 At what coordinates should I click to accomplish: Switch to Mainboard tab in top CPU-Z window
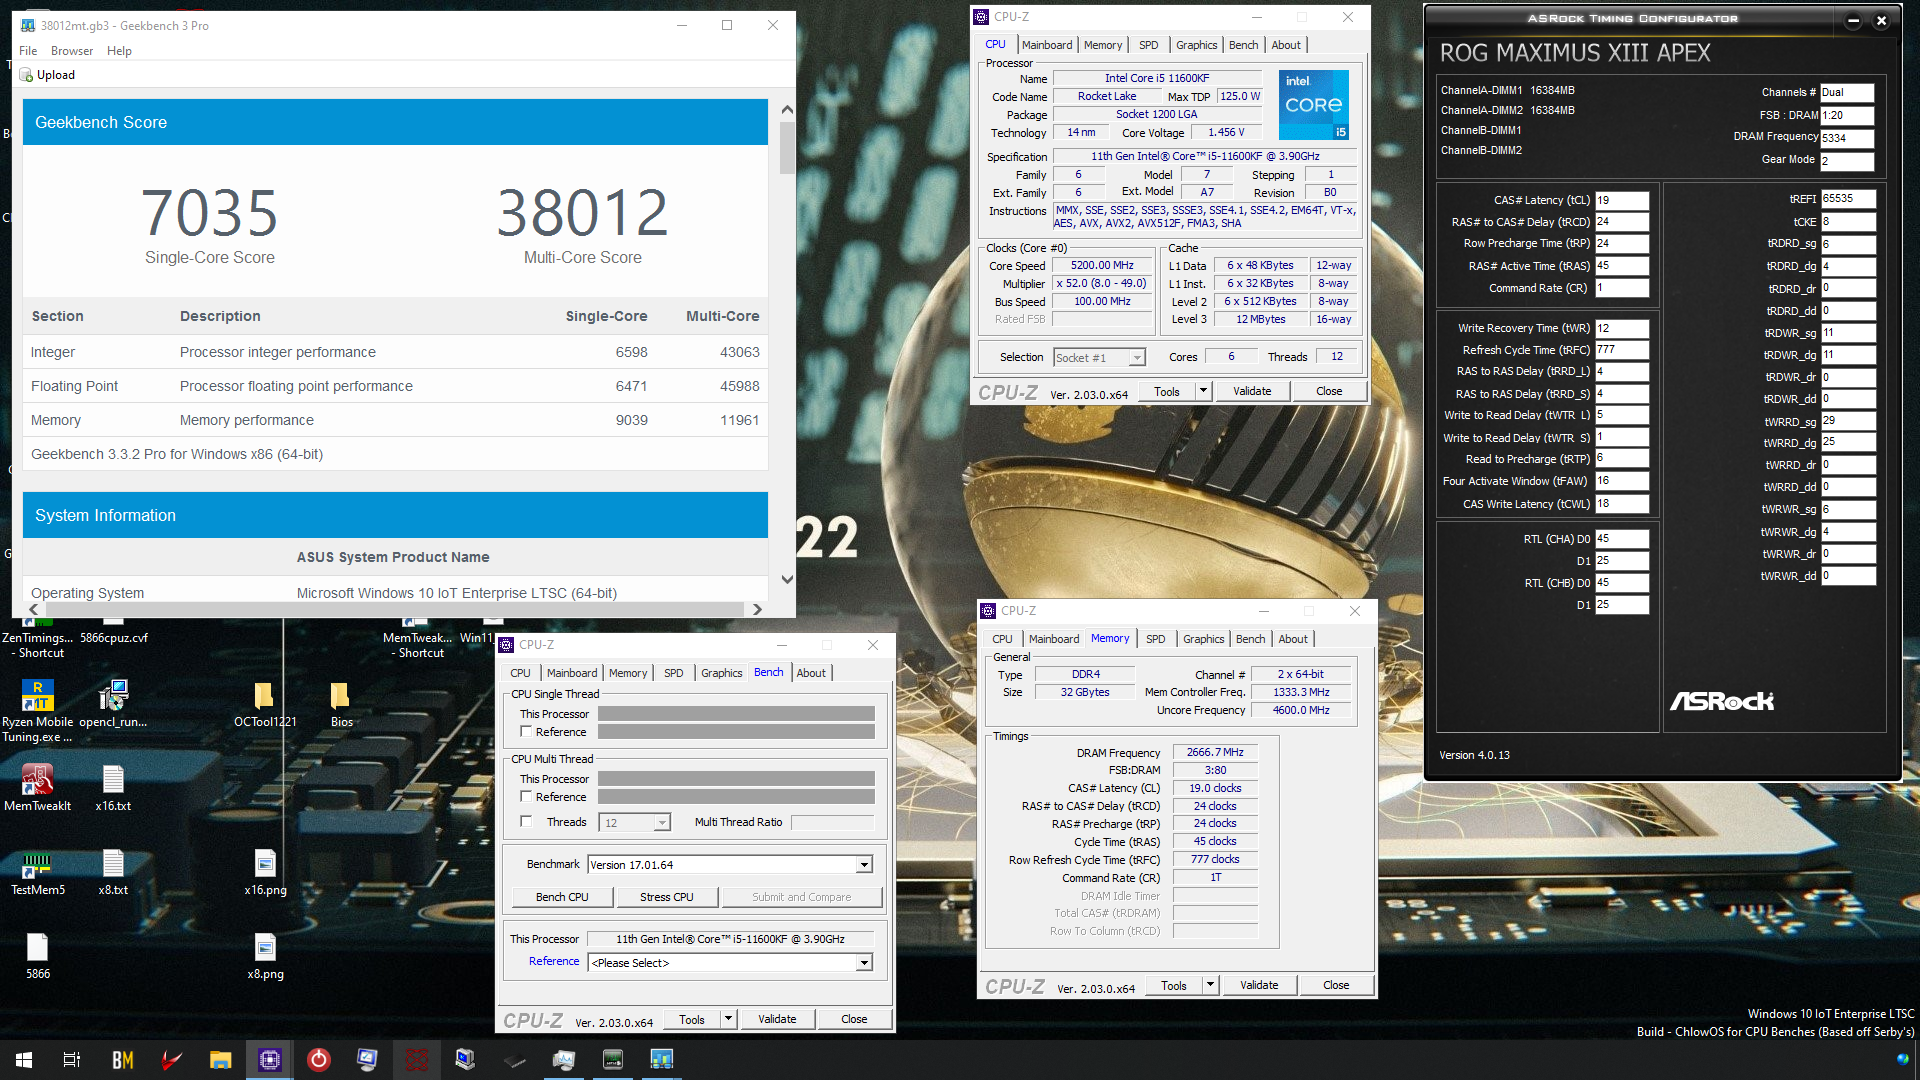[x=1047, y=45]
